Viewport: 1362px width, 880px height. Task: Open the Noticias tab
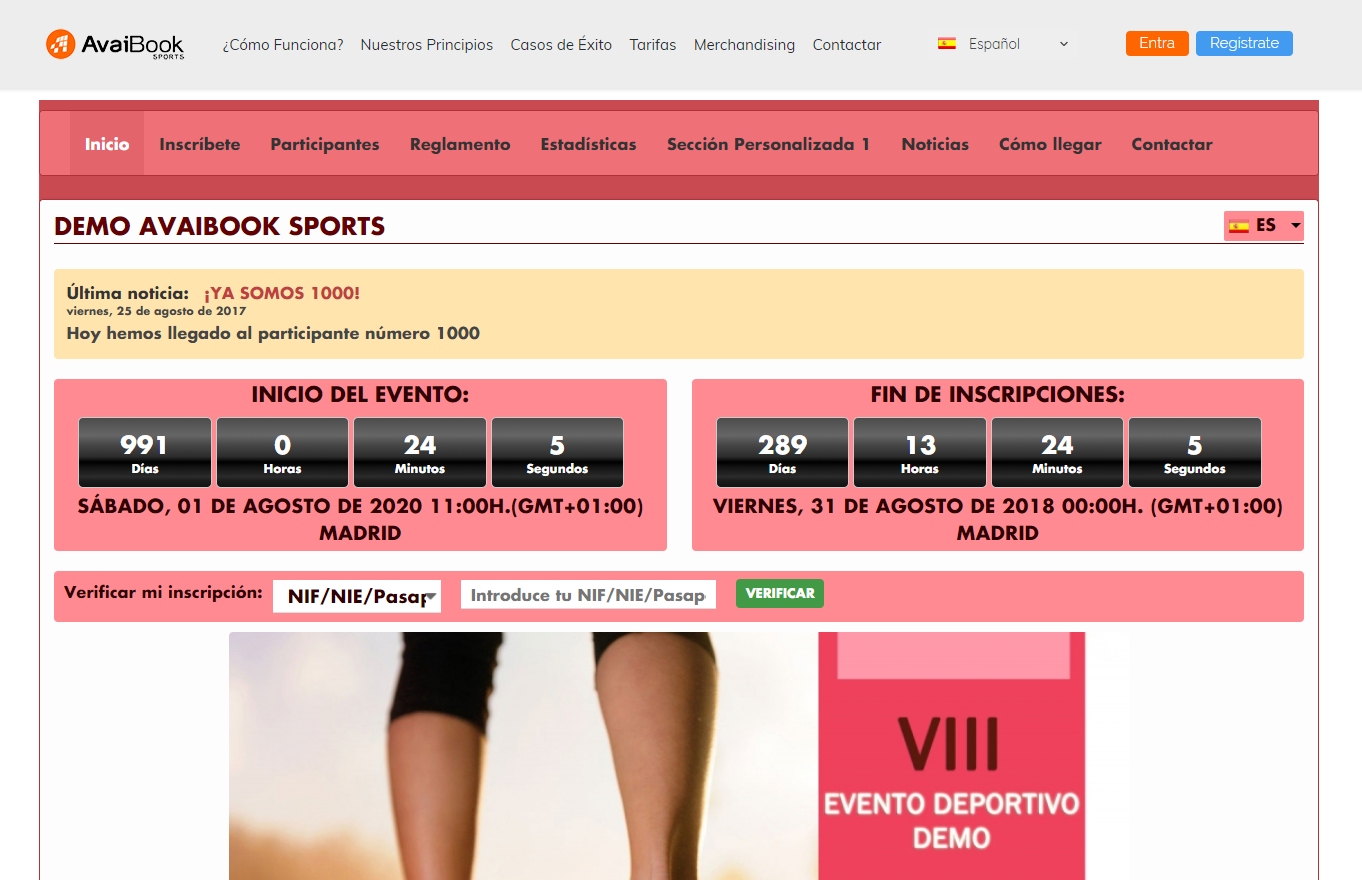coord(935,144)
